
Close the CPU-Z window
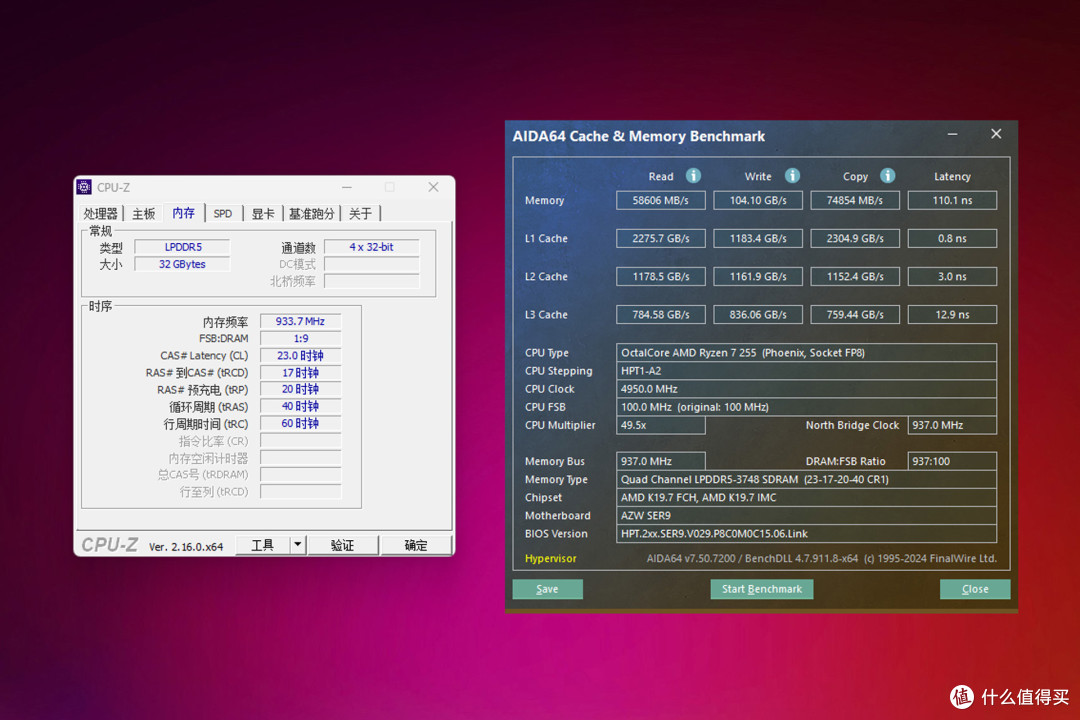433,187
